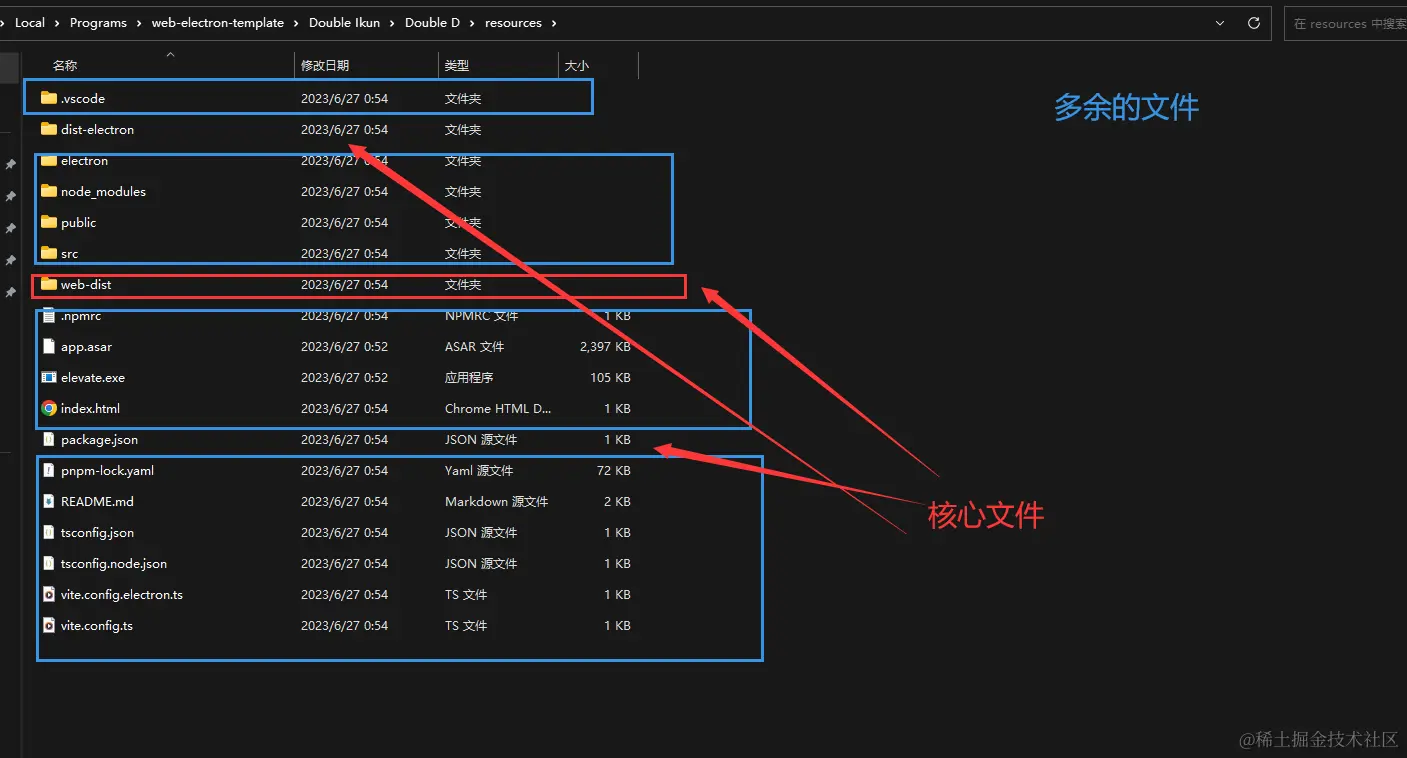1407x758 pixels.
Task: Open the web-electron-template breadcrumb folder
Action: coord(218,22)
